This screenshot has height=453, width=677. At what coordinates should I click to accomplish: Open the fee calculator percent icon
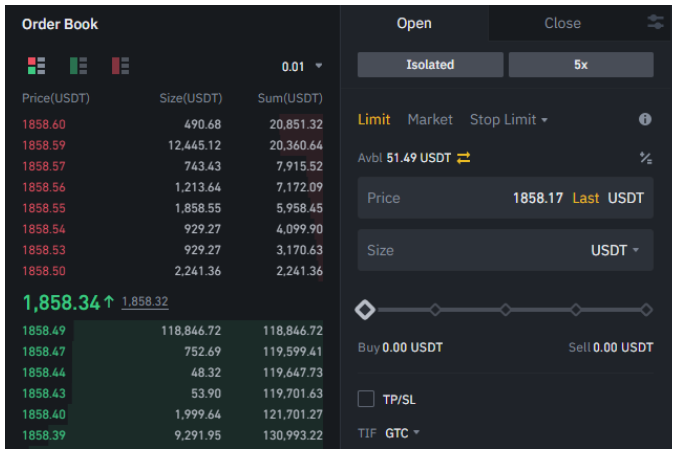tap(645, 158)
